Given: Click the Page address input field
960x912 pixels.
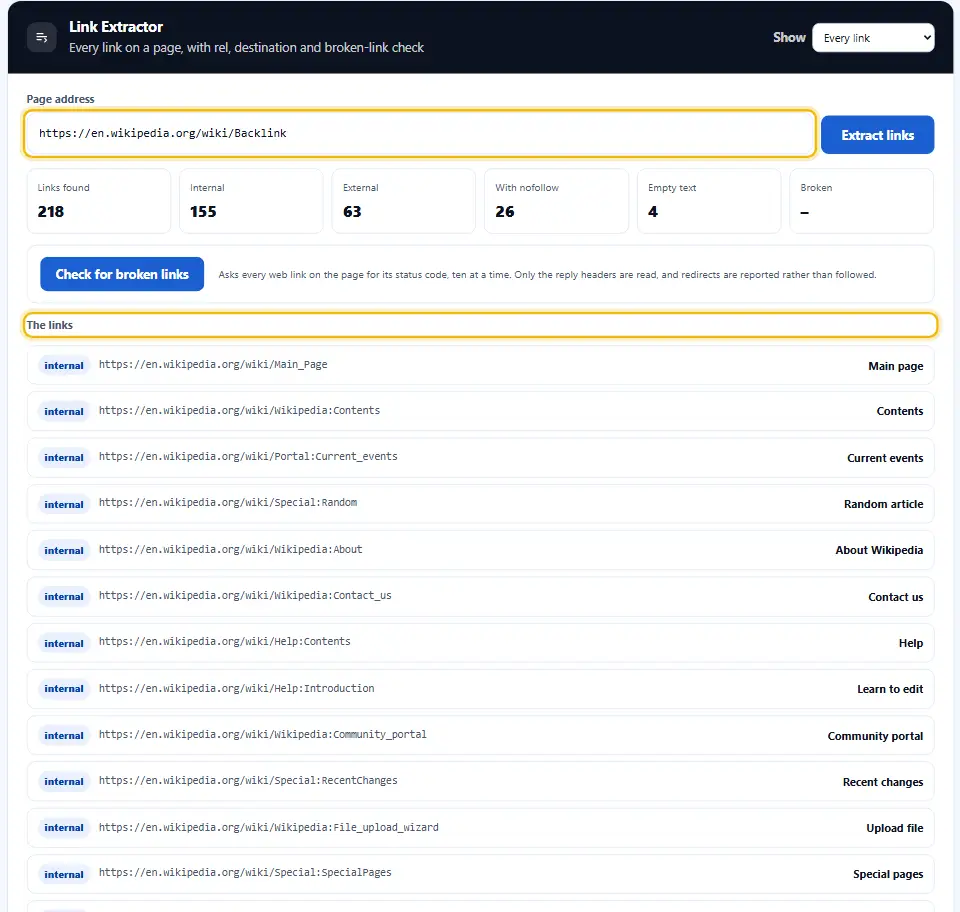Looking at the screenshot, I should [x=419, y=133].
